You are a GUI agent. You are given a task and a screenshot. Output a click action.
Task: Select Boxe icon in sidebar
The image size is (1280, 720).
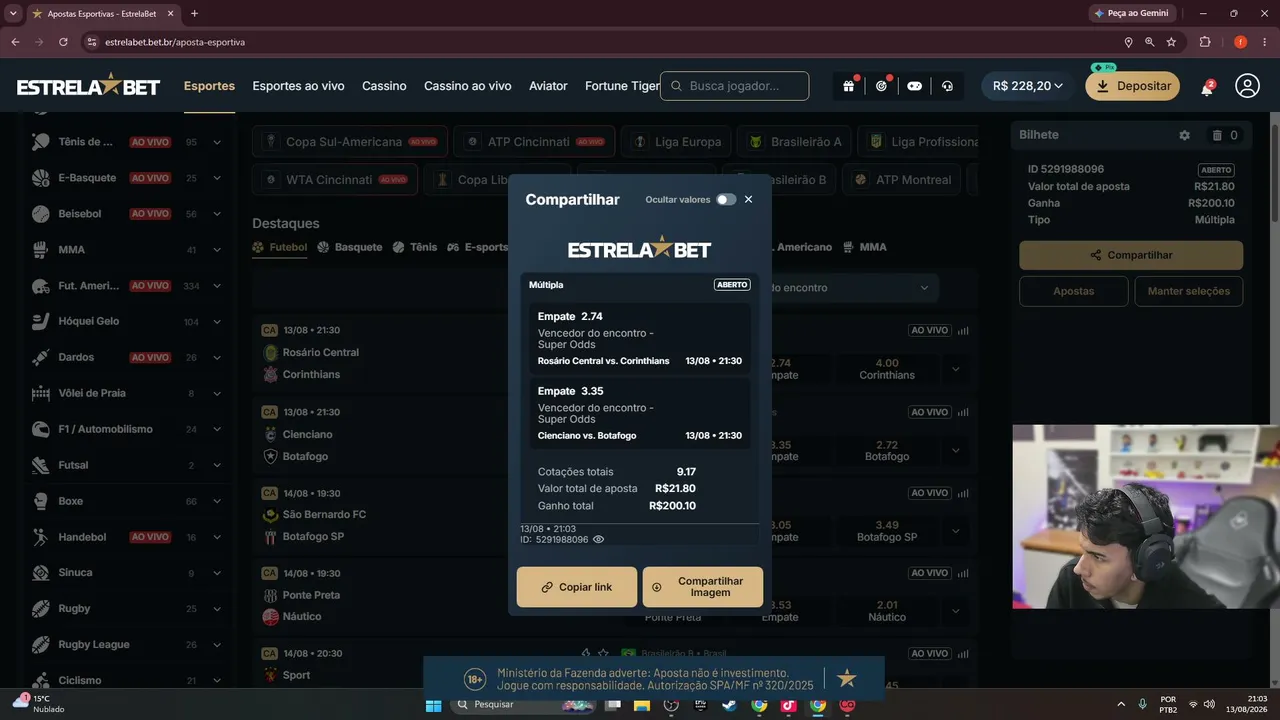click(x=41, y=501)
